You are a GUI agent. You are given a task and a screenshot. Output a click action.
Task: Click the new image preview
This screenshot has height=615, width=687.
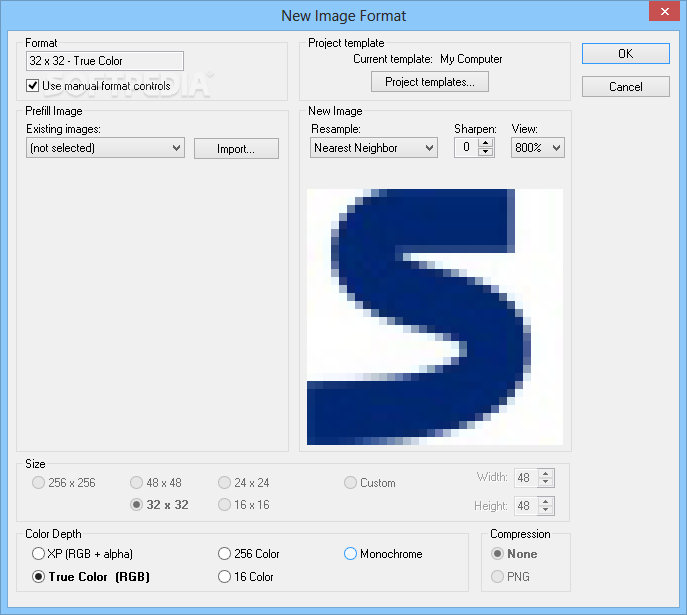[435, 317]
